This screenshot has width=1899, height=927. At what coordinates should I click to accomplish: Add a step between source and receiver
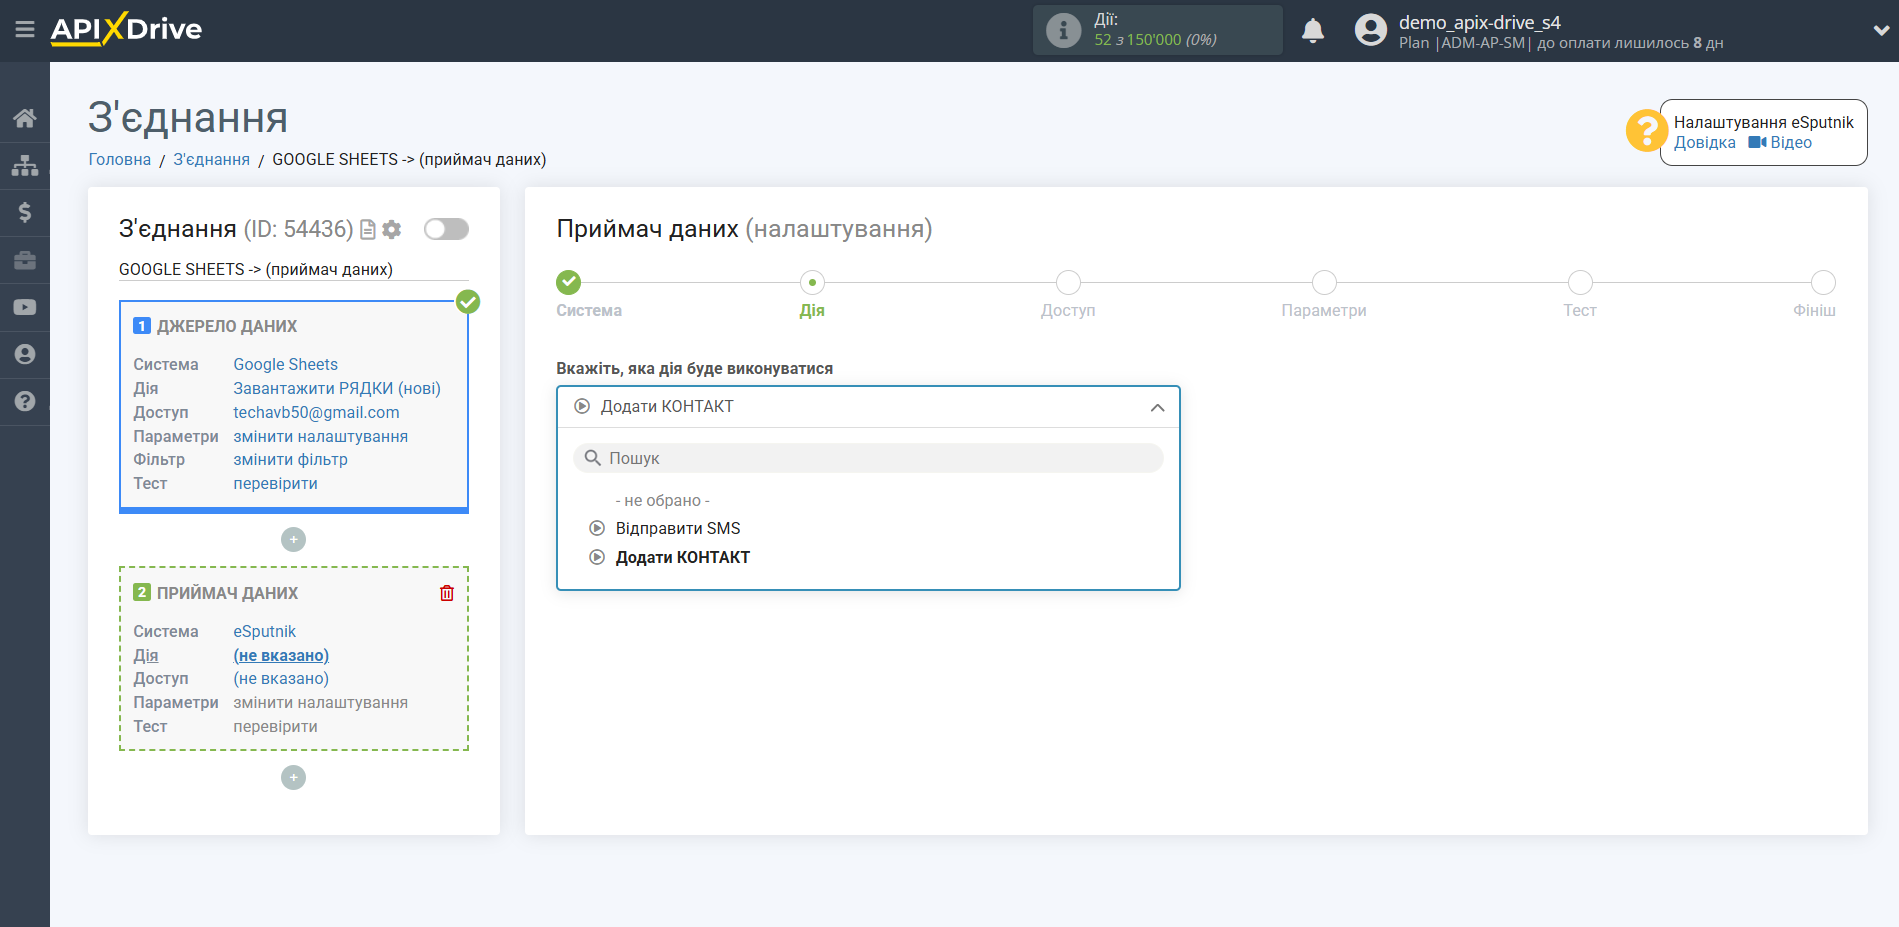pos(293,539)
